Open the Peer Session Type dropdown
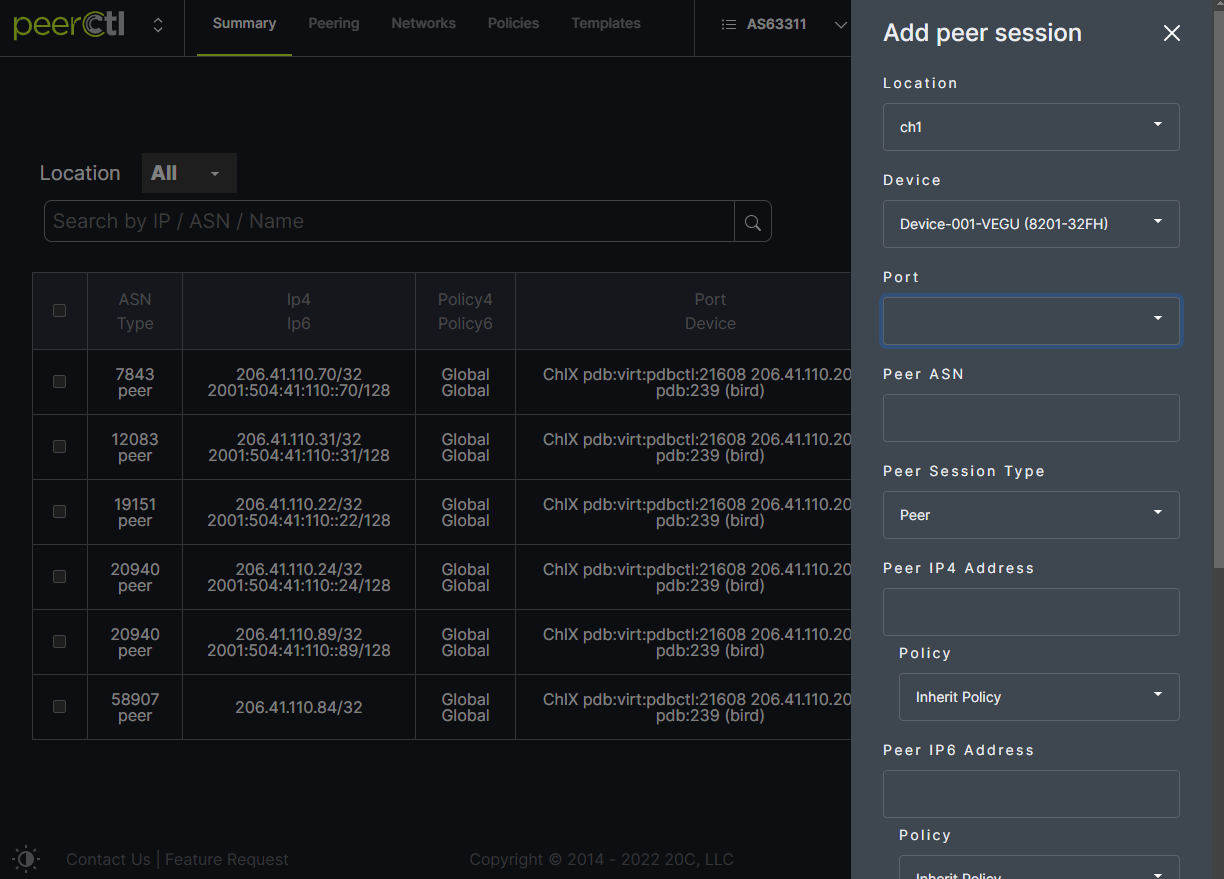This screenshot has height=879, width=1224. pos(1031,515)
